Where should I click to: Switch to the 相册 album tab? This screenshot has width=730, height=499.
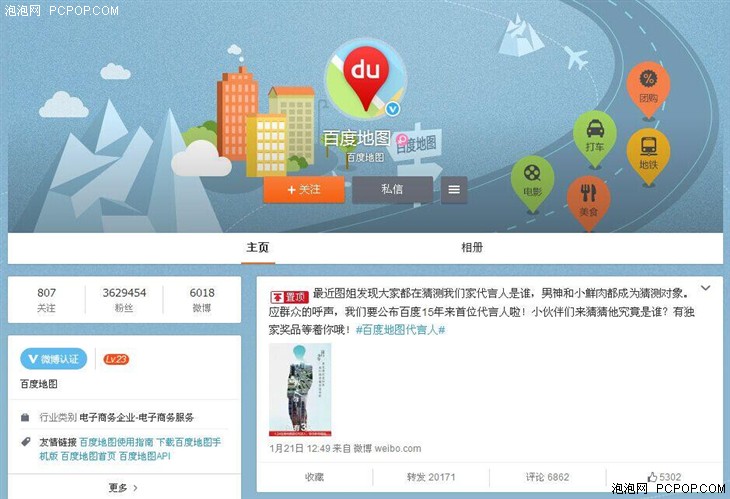(x=472, y=247)
